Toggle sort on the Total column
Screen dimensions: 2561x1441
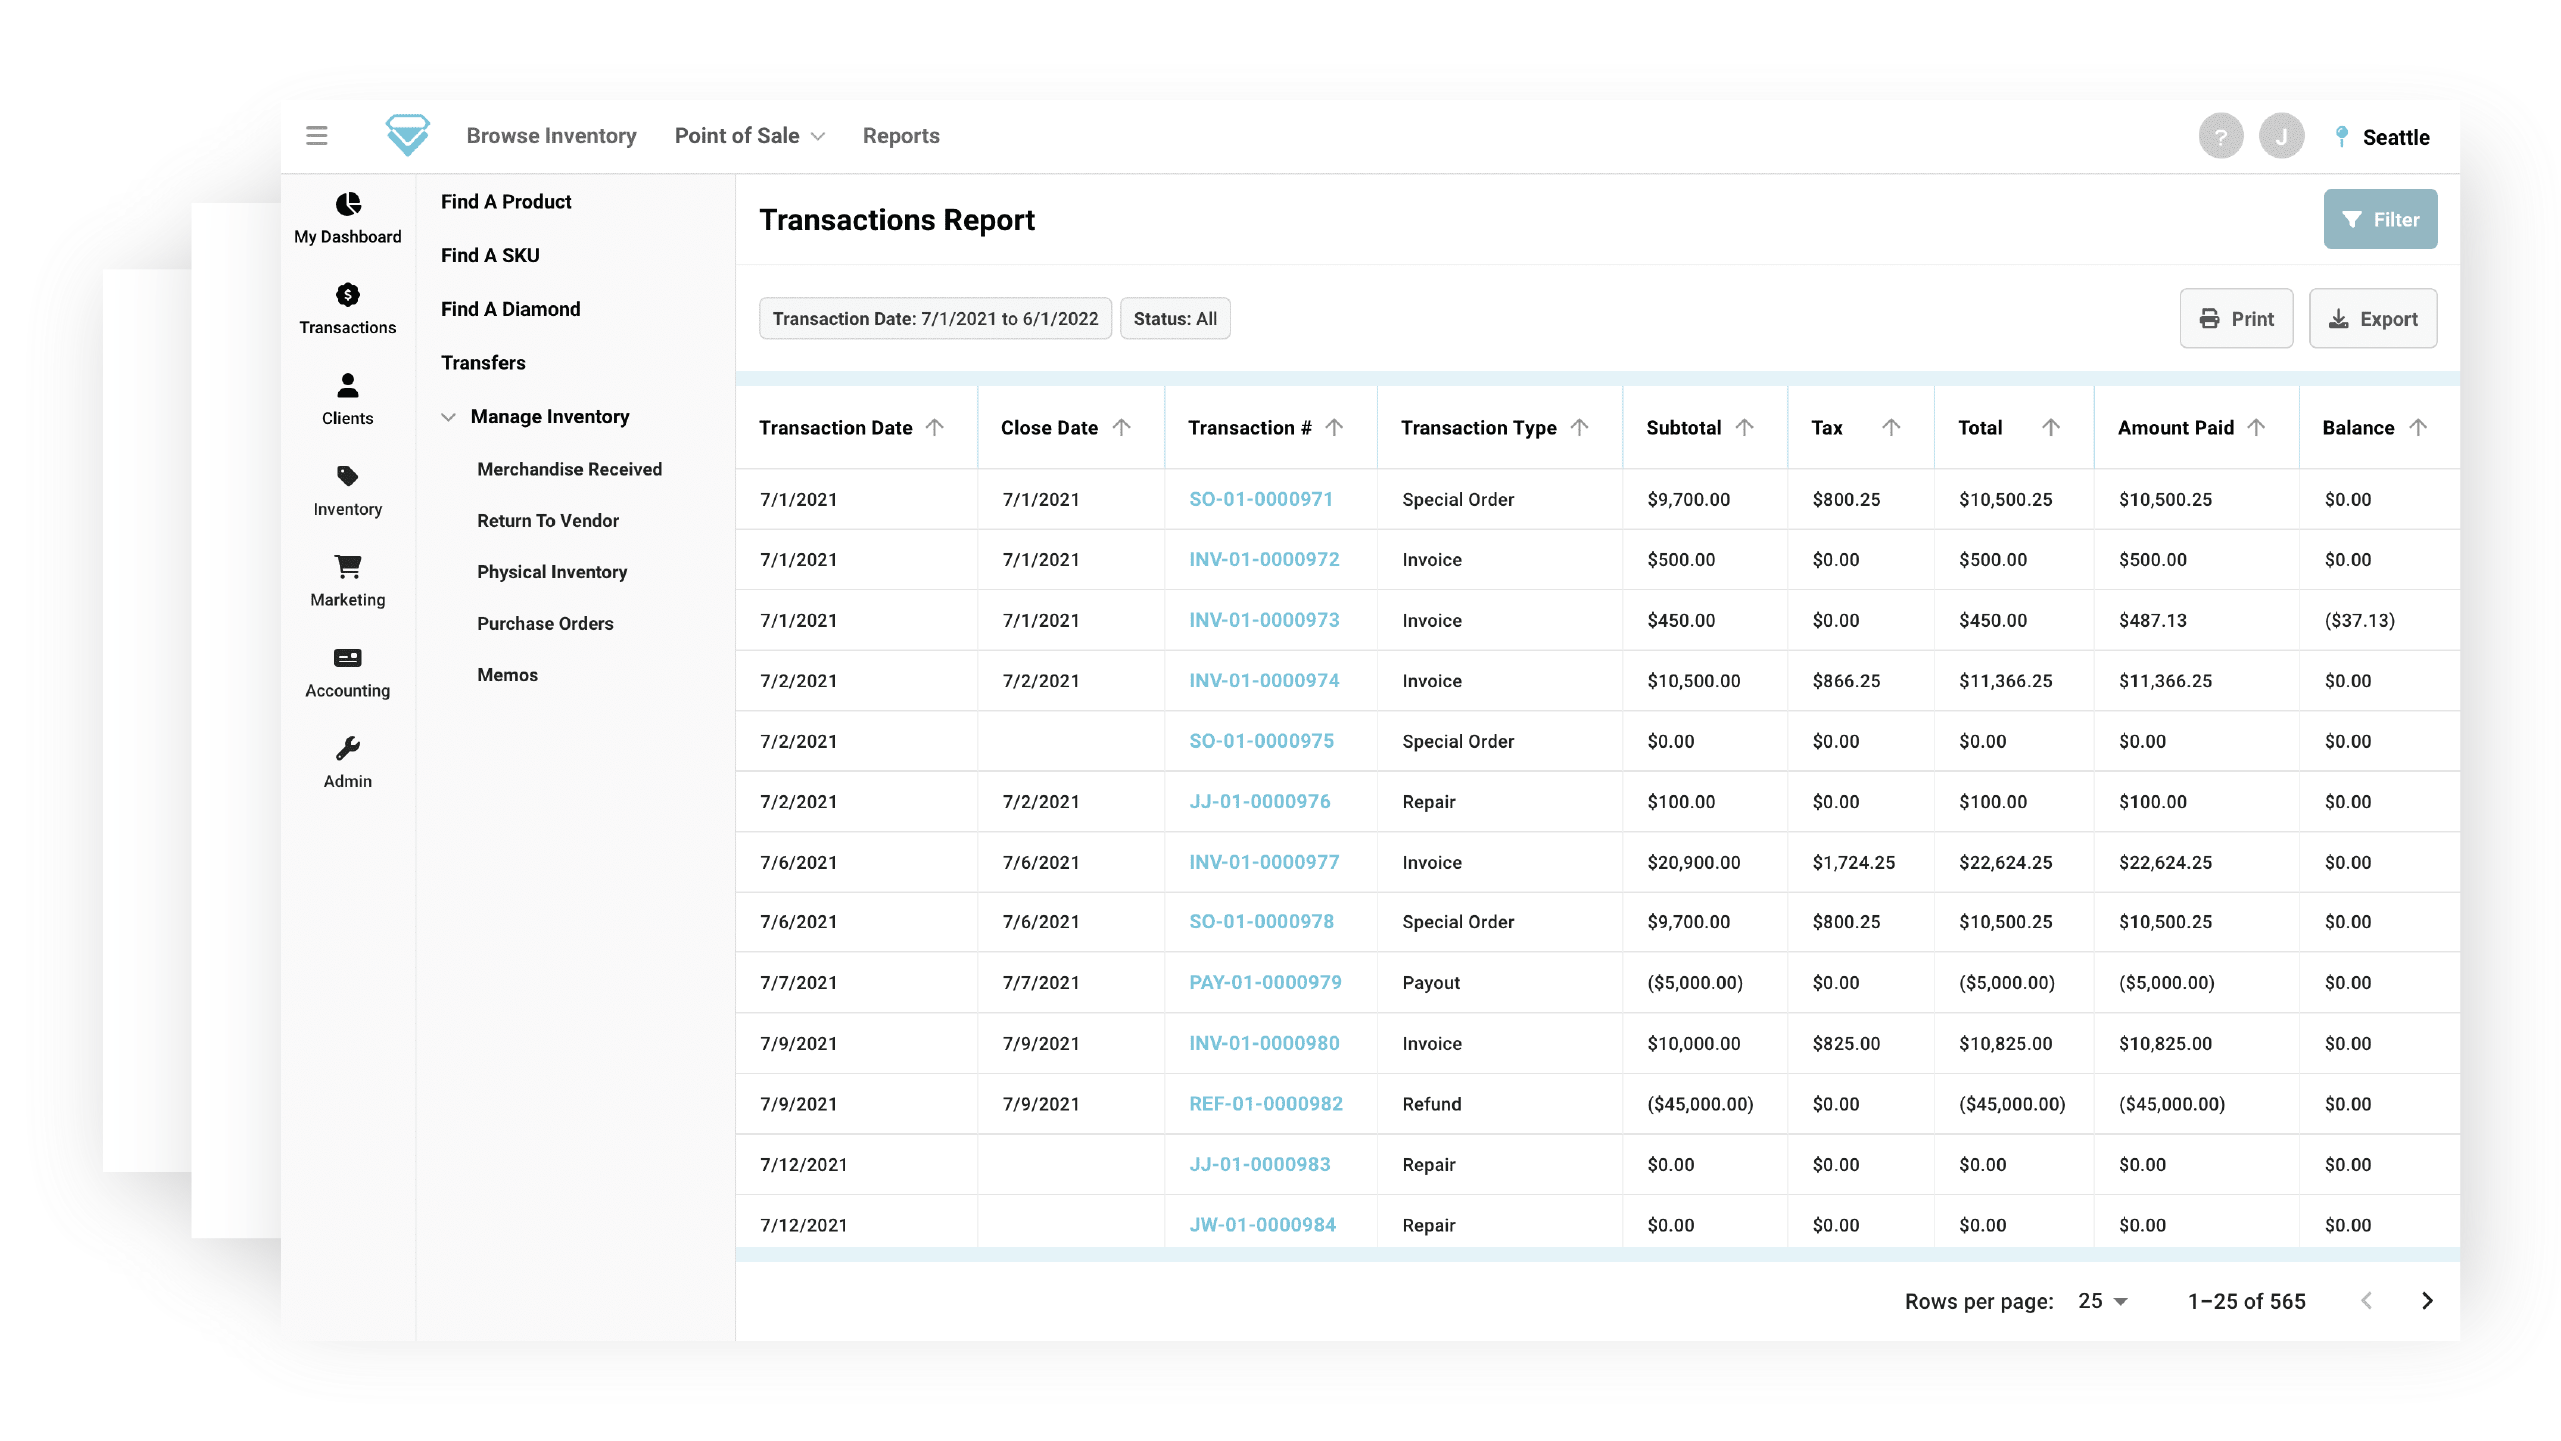[x=2051, y=426]
